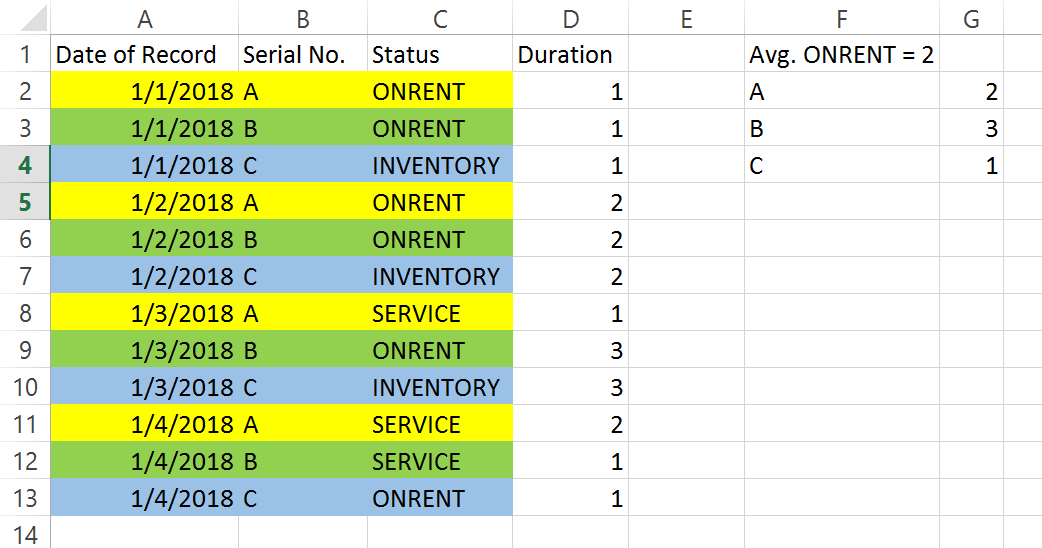Select column C header

[440, 18]
